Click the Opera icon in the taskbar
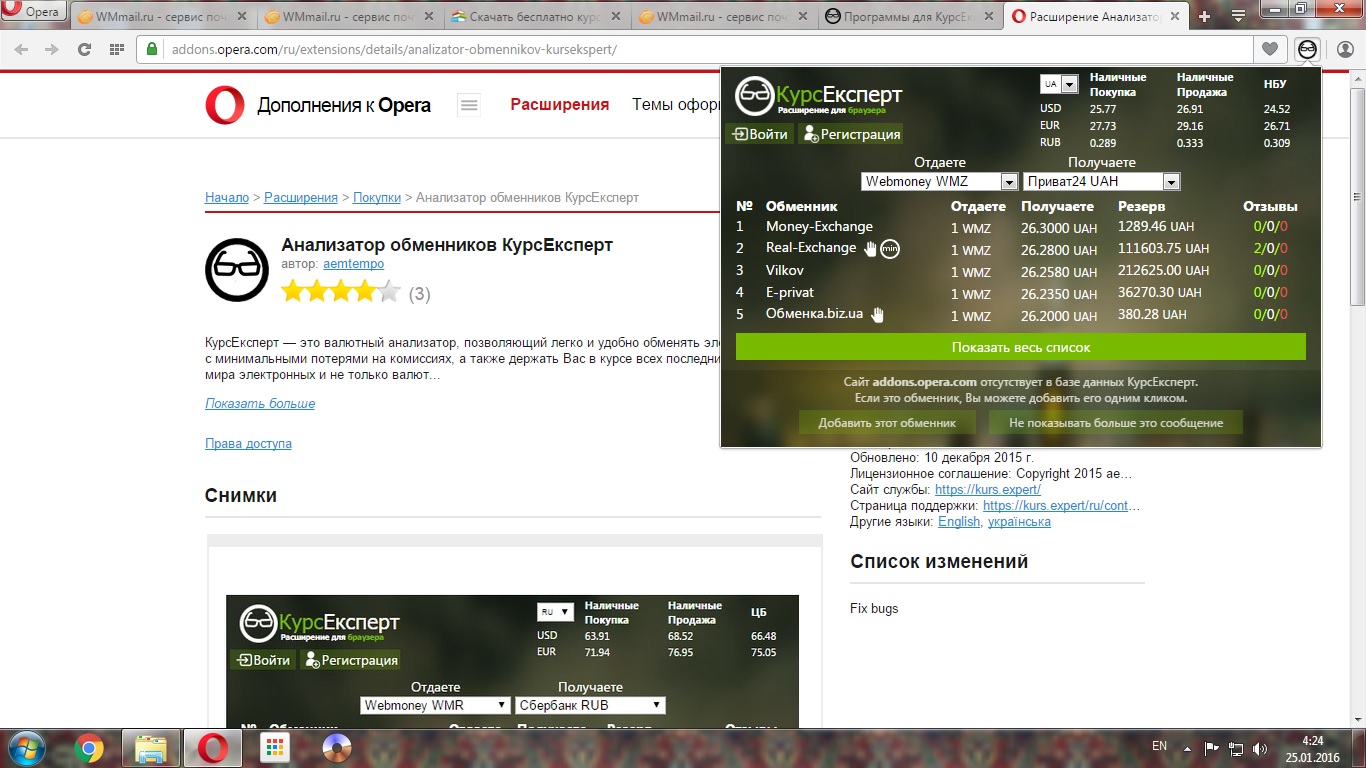1366x768 pixels. pyautogui.click(x=212, y=747)
